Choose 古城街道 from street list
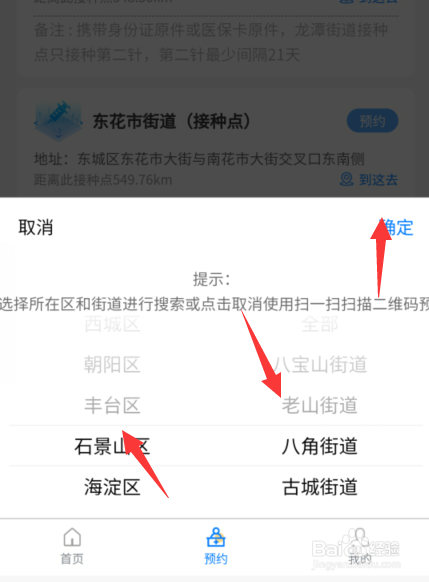 click(x=320, y=487)
